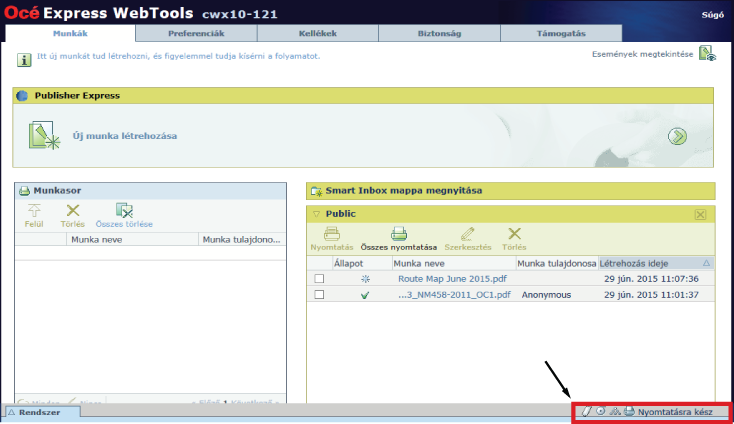Click the Océ Express WebTools logo
Screen dimensions: 734x424
click(99, 13)
